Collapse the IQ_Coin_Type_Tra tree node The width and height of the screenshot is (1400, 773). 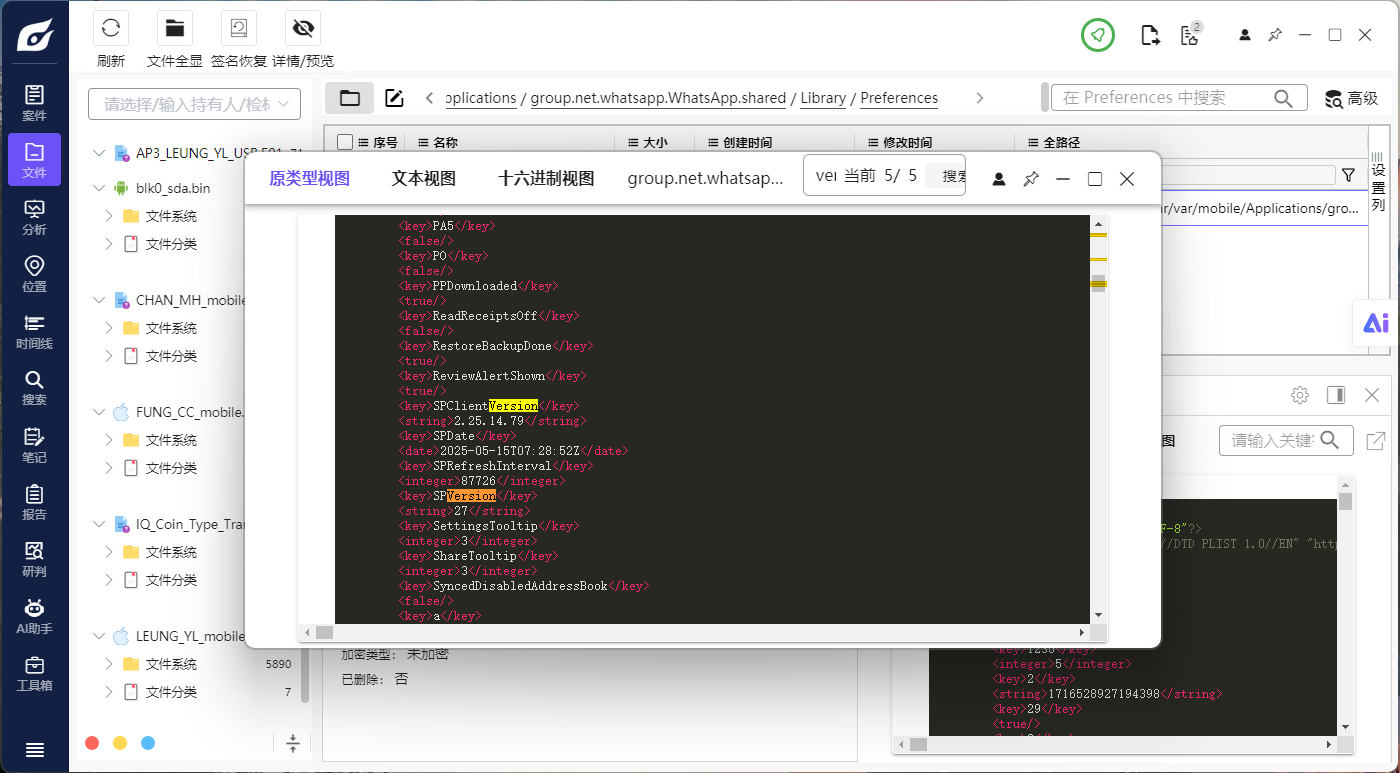tap(98, 524)
